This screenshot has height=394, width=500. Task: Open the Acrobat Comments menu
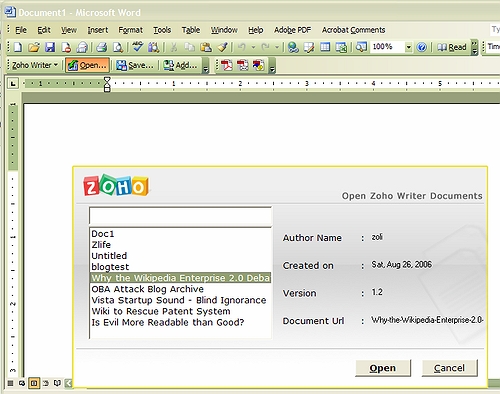(353, 30)
